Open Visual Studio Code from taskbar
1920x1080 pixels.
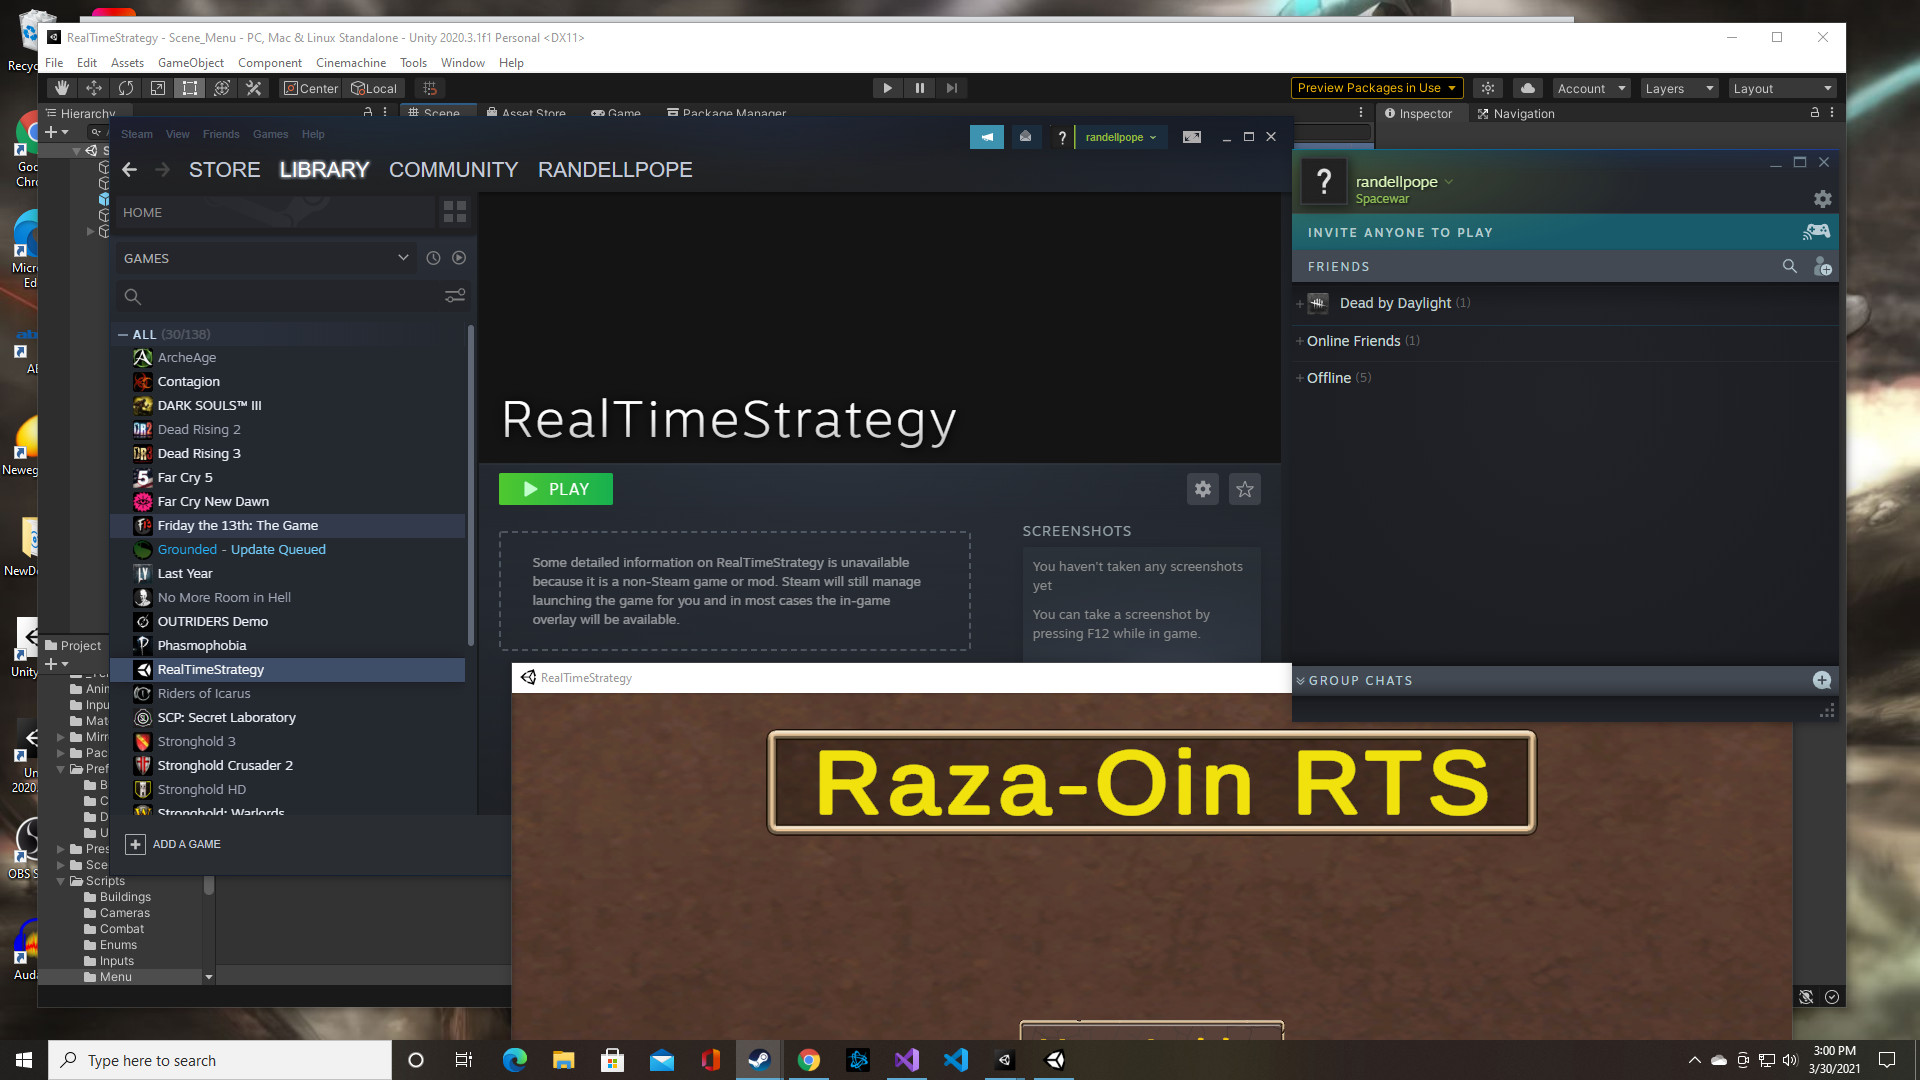[x=955, y=1060]
